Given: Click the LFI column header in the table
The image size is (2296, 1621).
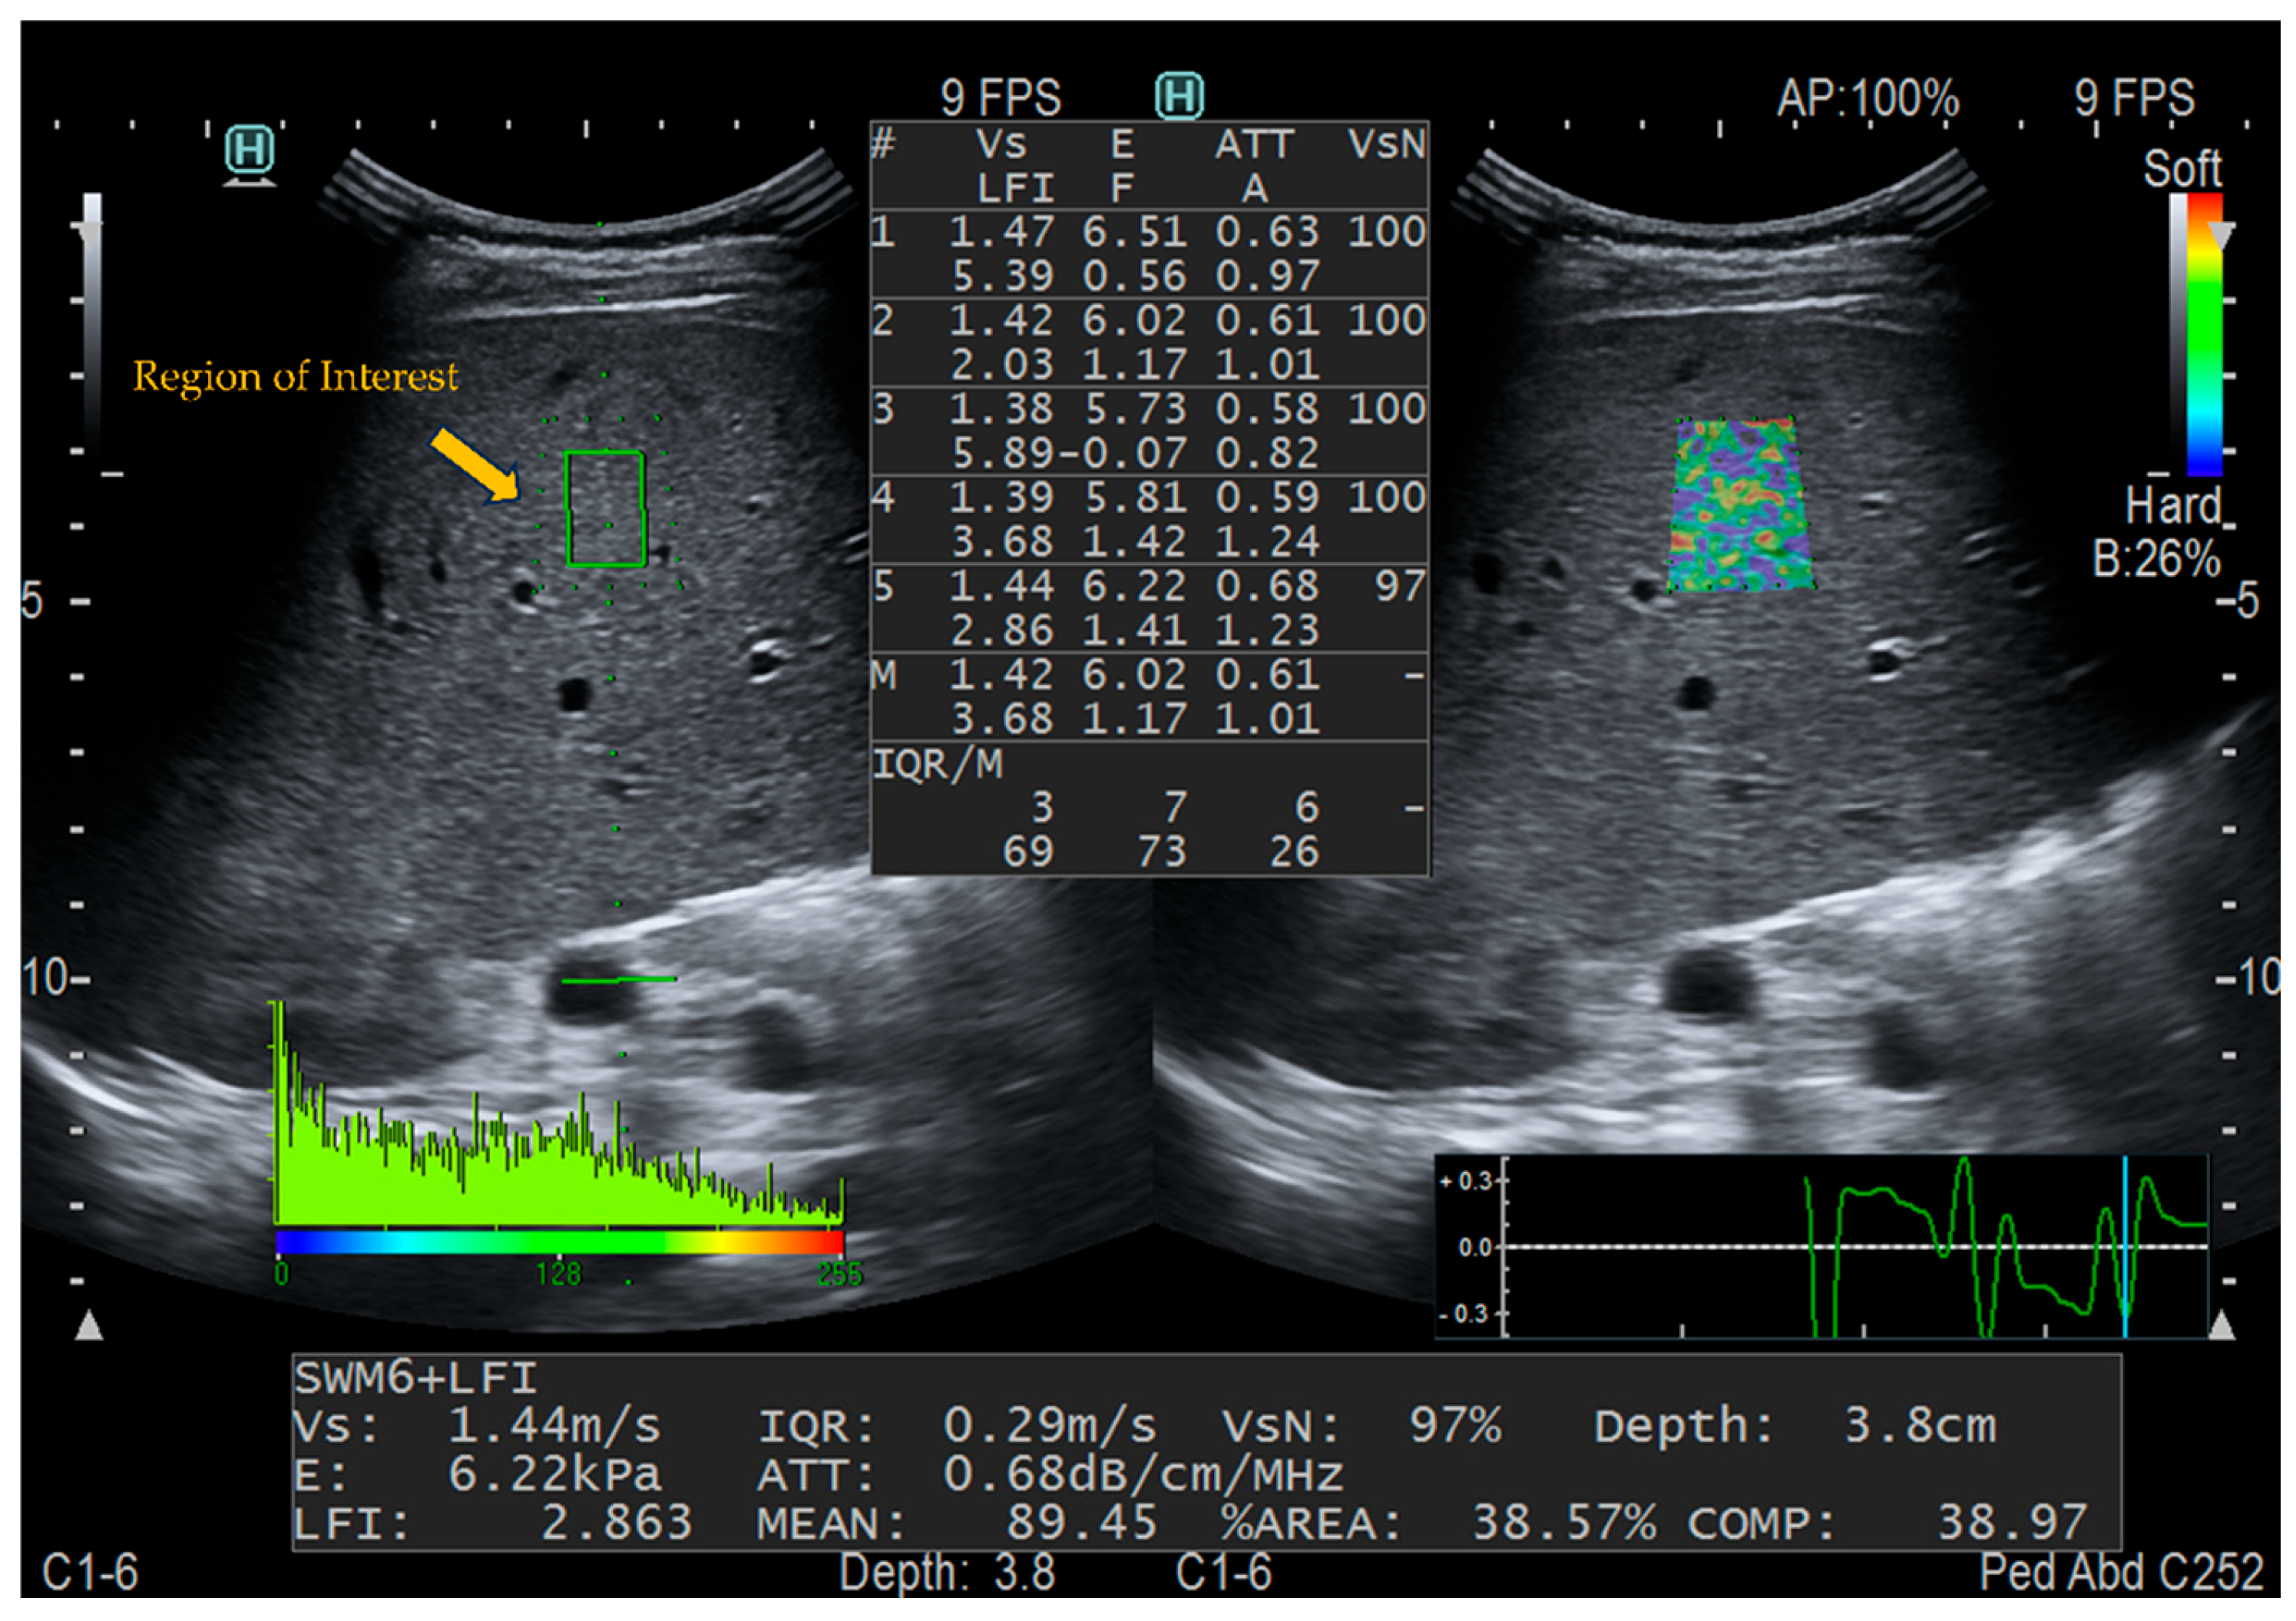Looking at the screenshot, I should (x=1015, y=188).
